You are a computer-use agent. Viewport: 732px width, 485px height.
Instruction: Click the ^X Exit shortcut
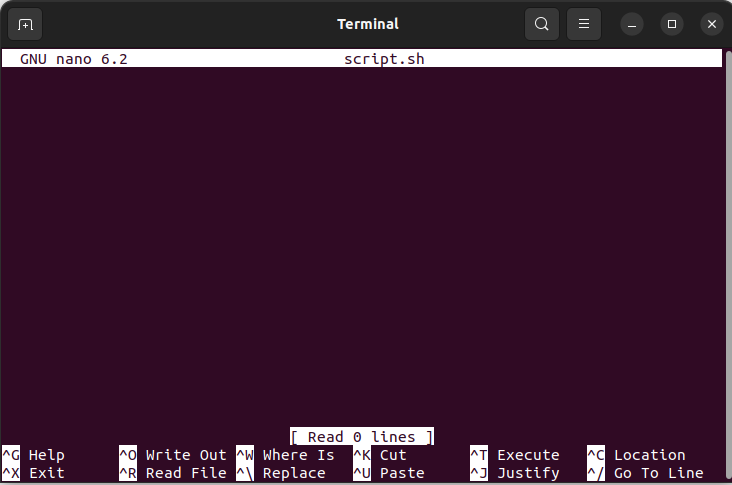(33, 473)
